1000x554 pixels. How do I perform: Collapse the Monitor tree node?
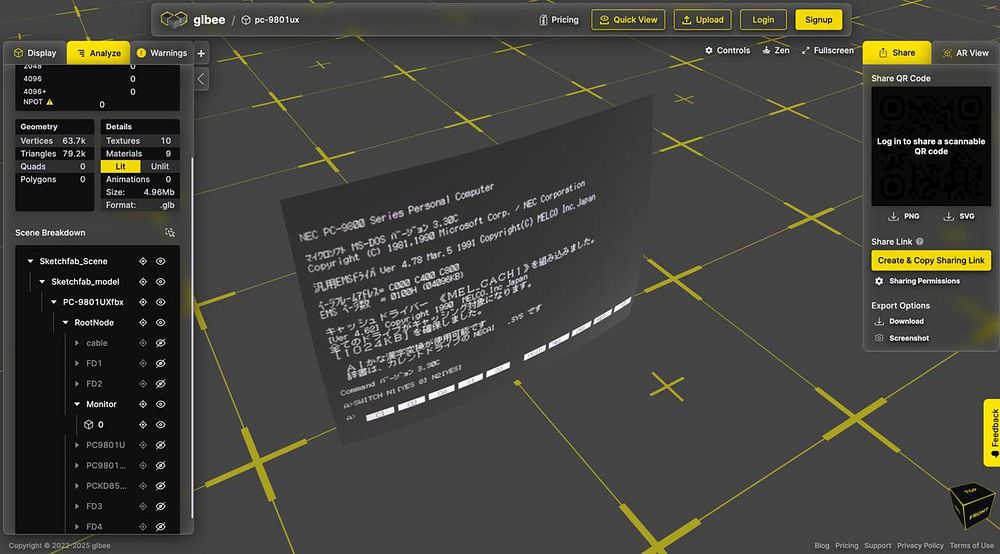coord(77,404)
